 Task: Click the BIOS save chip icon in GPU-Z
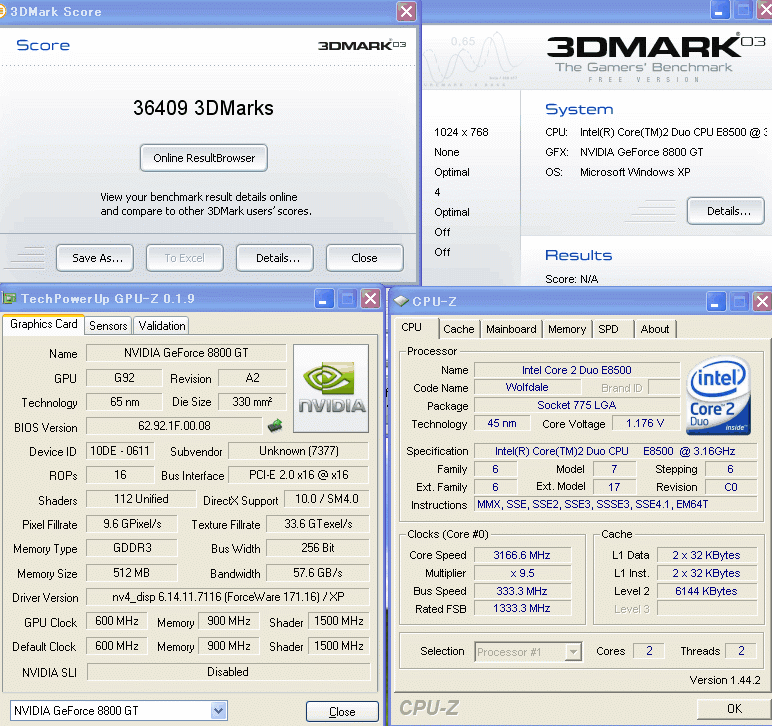[273, 426]
